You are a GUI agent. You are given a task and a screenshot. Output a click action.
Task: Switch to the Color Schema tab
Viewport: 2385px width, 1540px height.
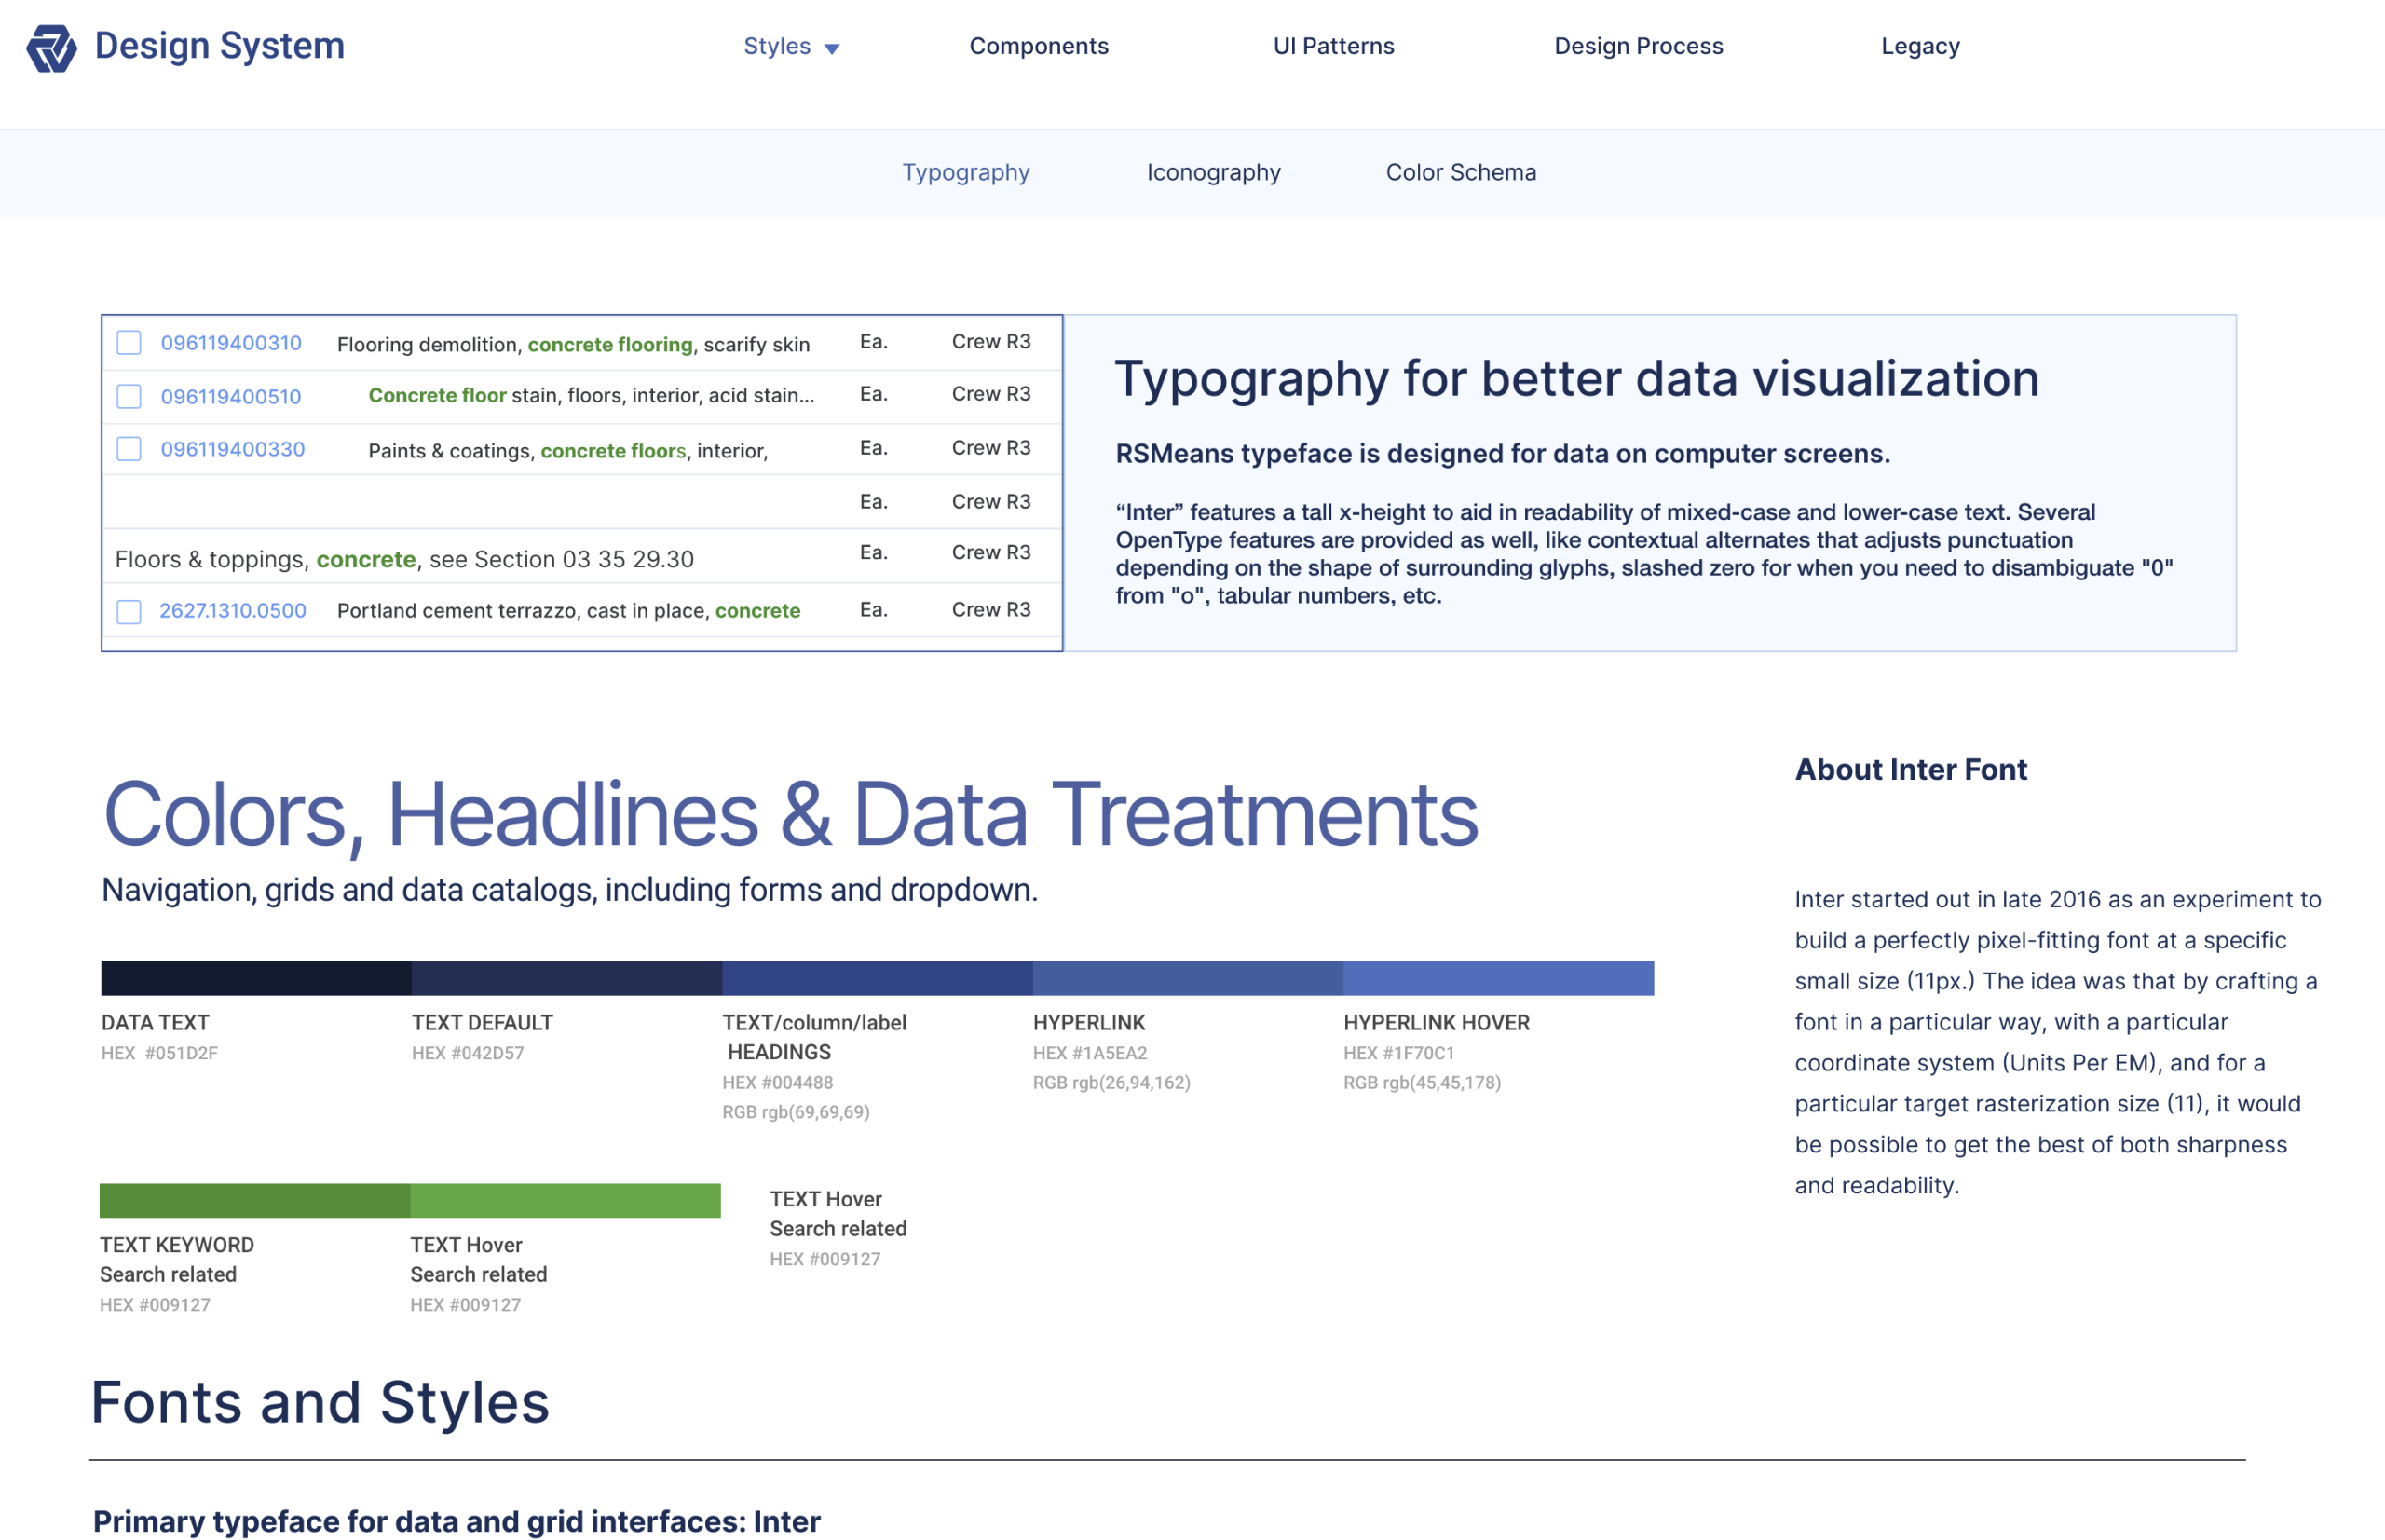click(1460, 172)
